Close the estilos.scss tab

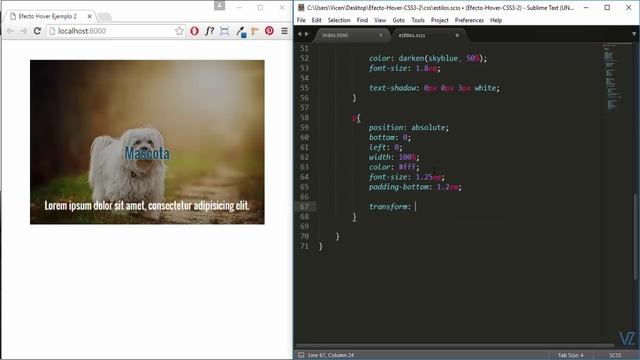(x=457, y=35)
